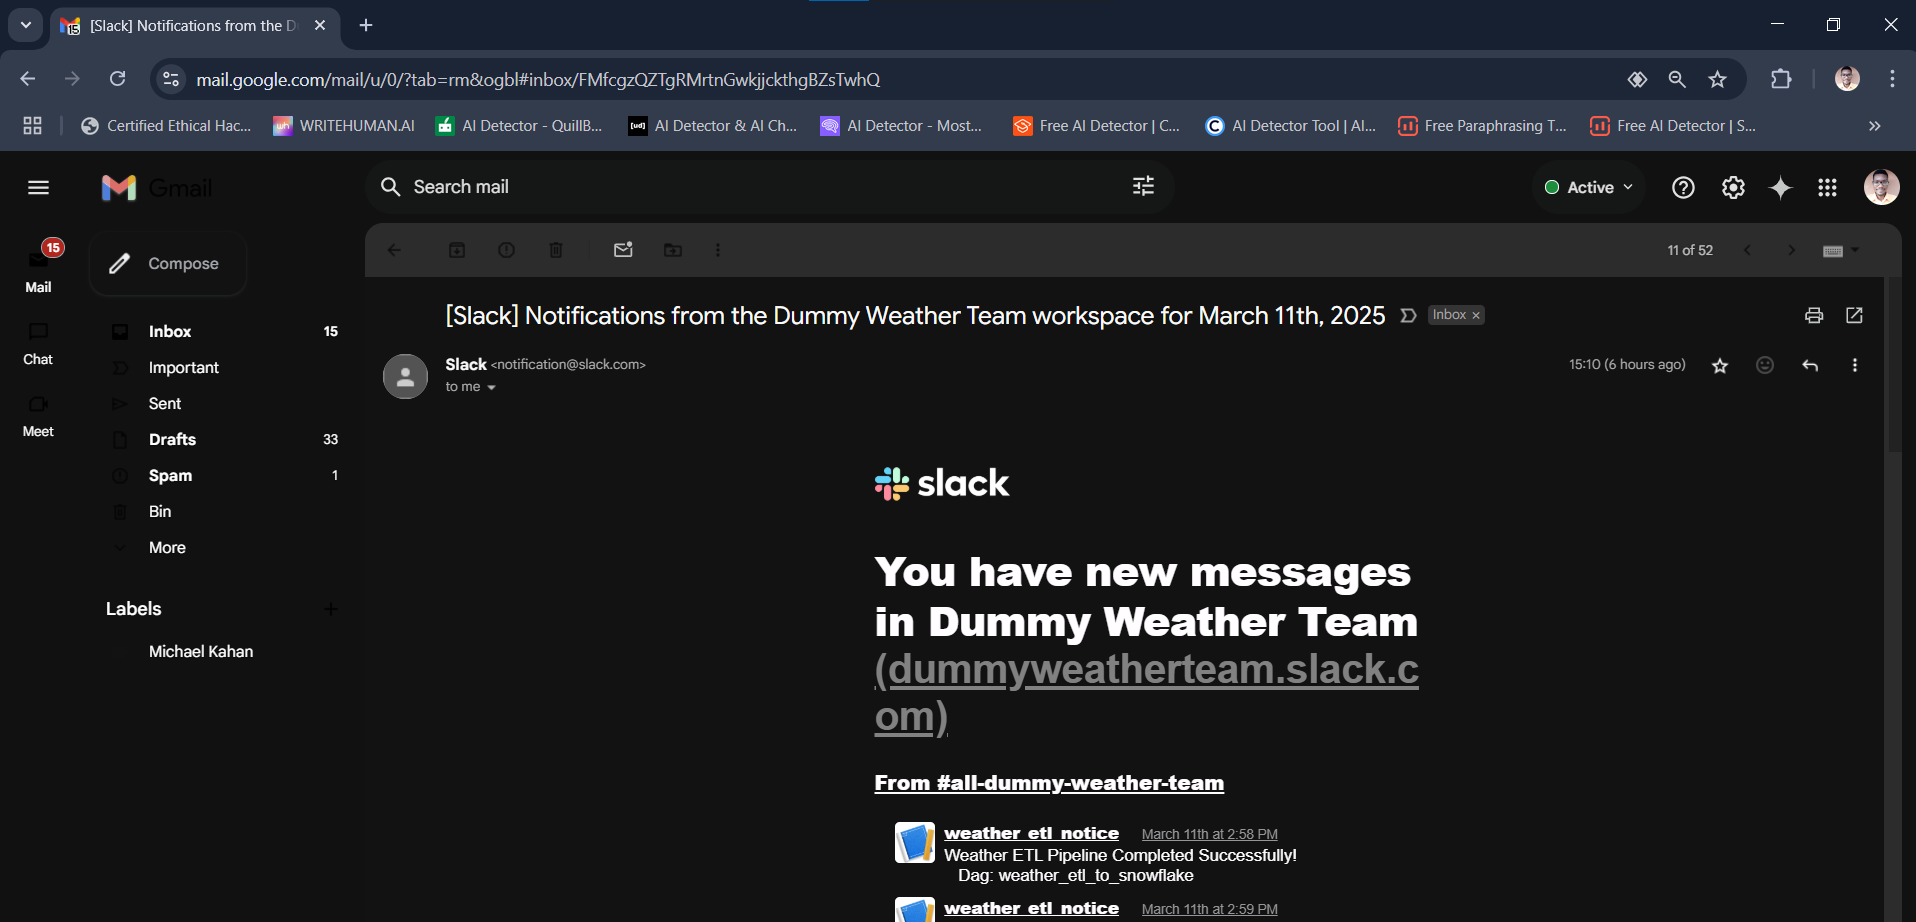1916x922 pixels.
Task: Open Gmail settings gear
Action: click(x=1733, y=187)
